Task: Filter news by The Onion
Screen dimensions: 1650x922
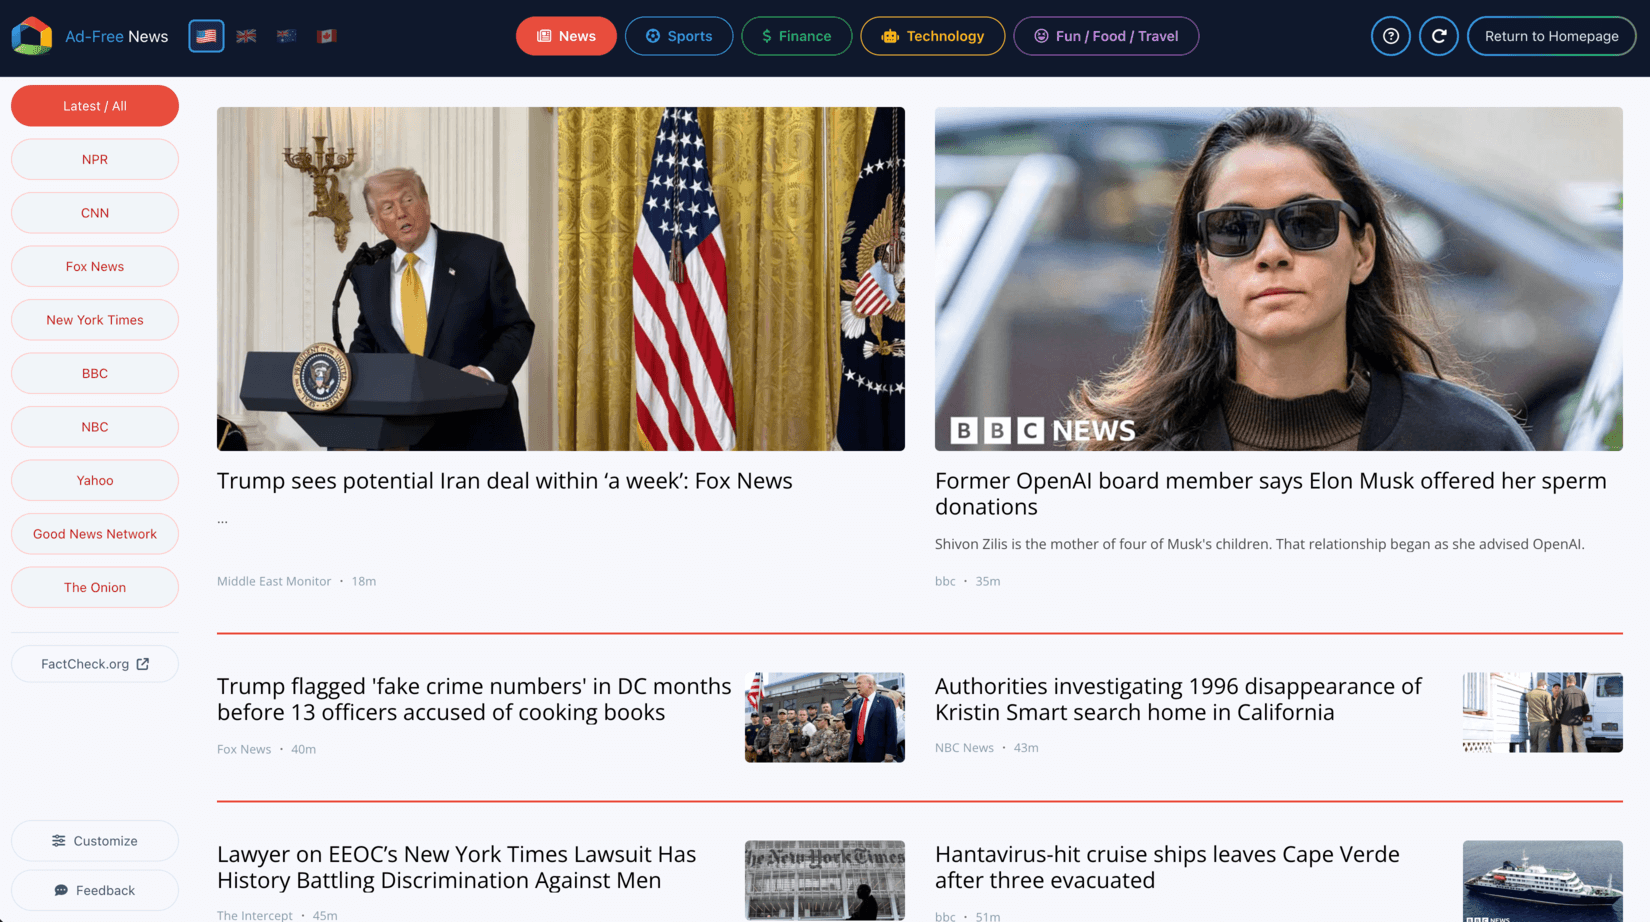Action: [95, 587]
